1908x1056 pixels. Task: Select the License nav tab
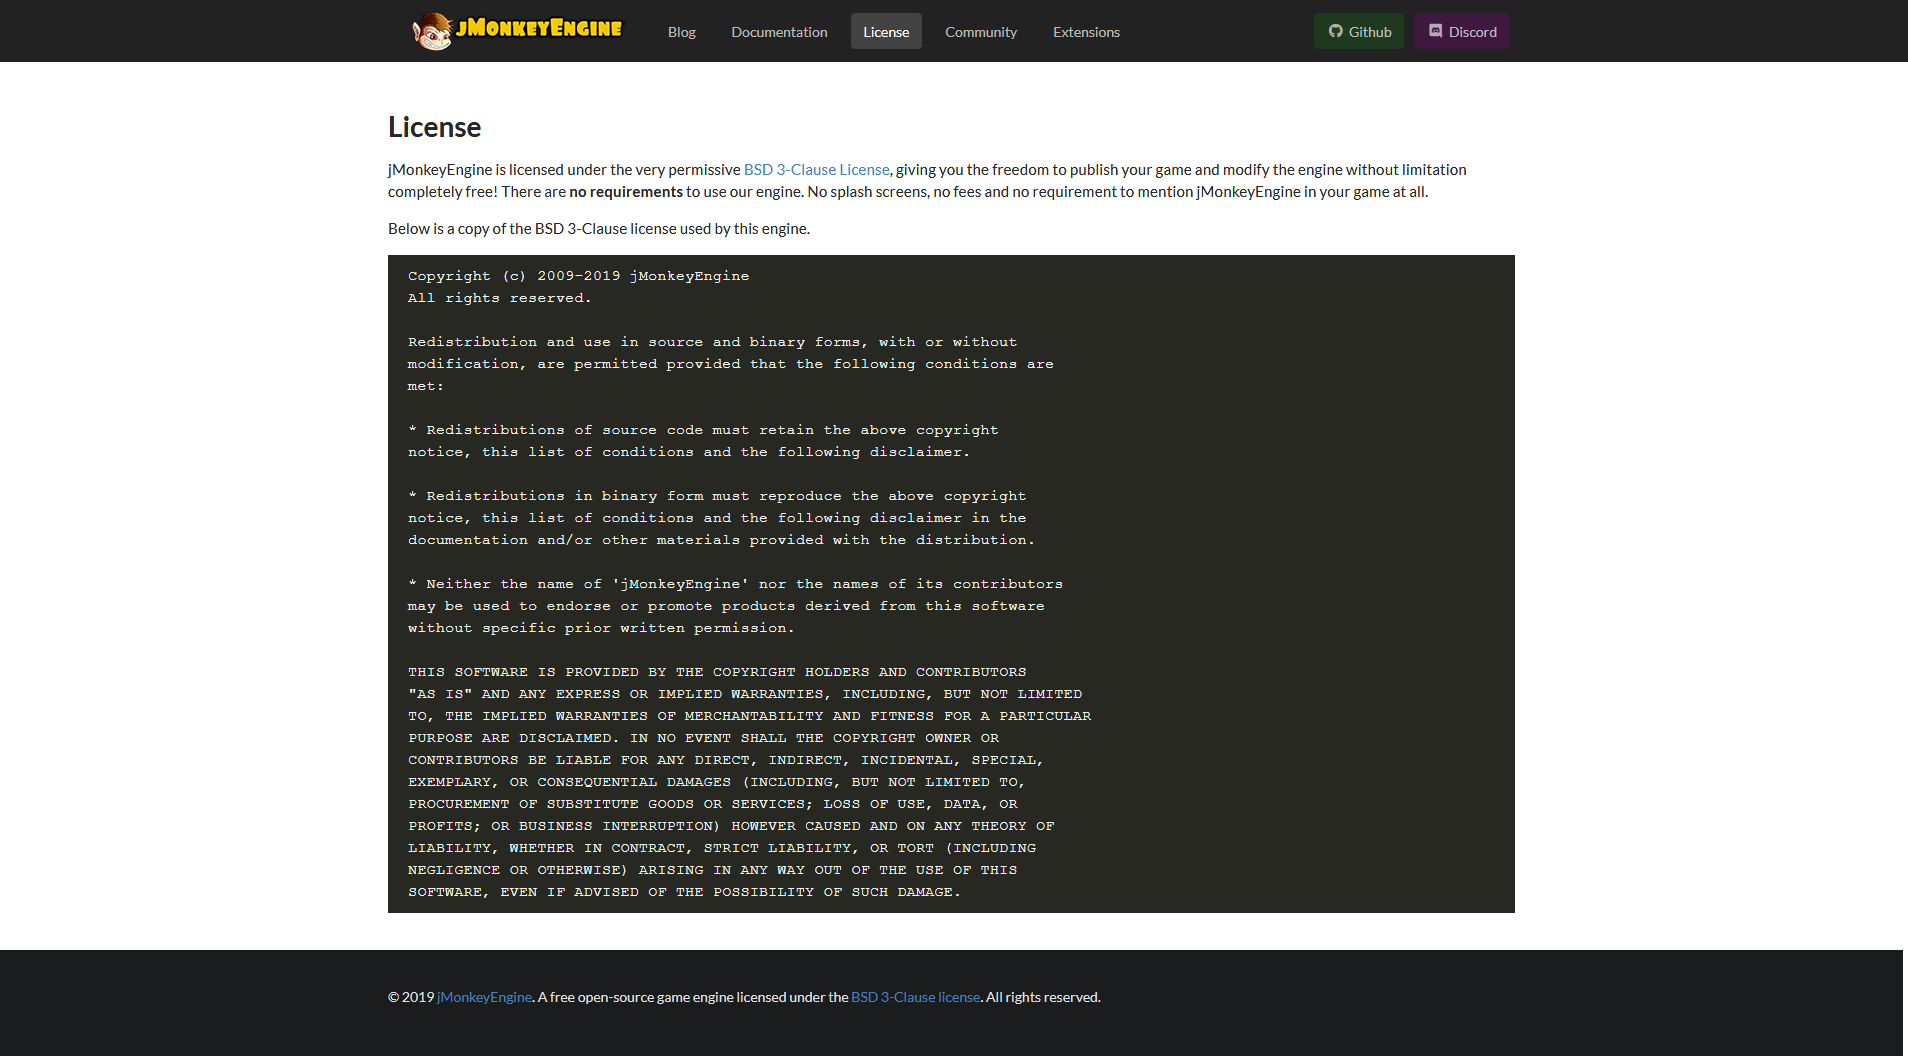click(886, 32)
